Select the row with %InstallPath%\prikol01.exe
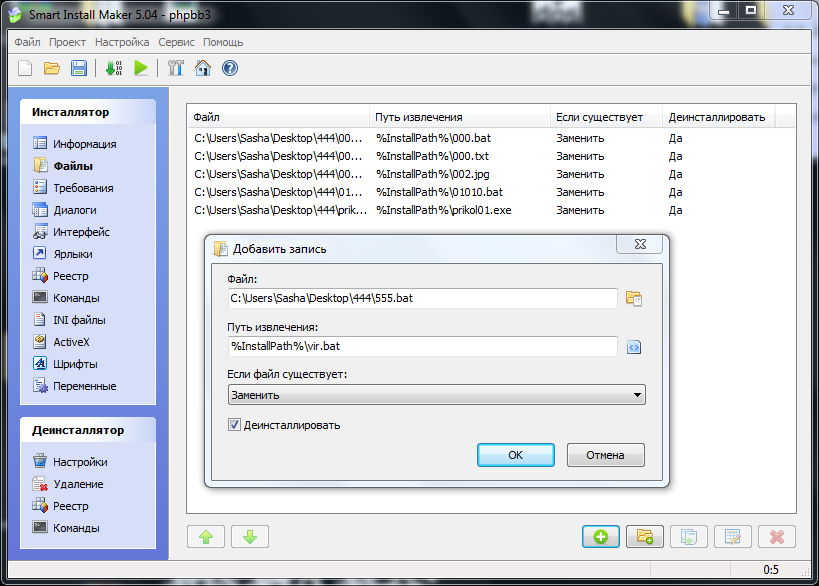Image resolution: width=819 pixels, height=586 pixels. pos(491,210)
